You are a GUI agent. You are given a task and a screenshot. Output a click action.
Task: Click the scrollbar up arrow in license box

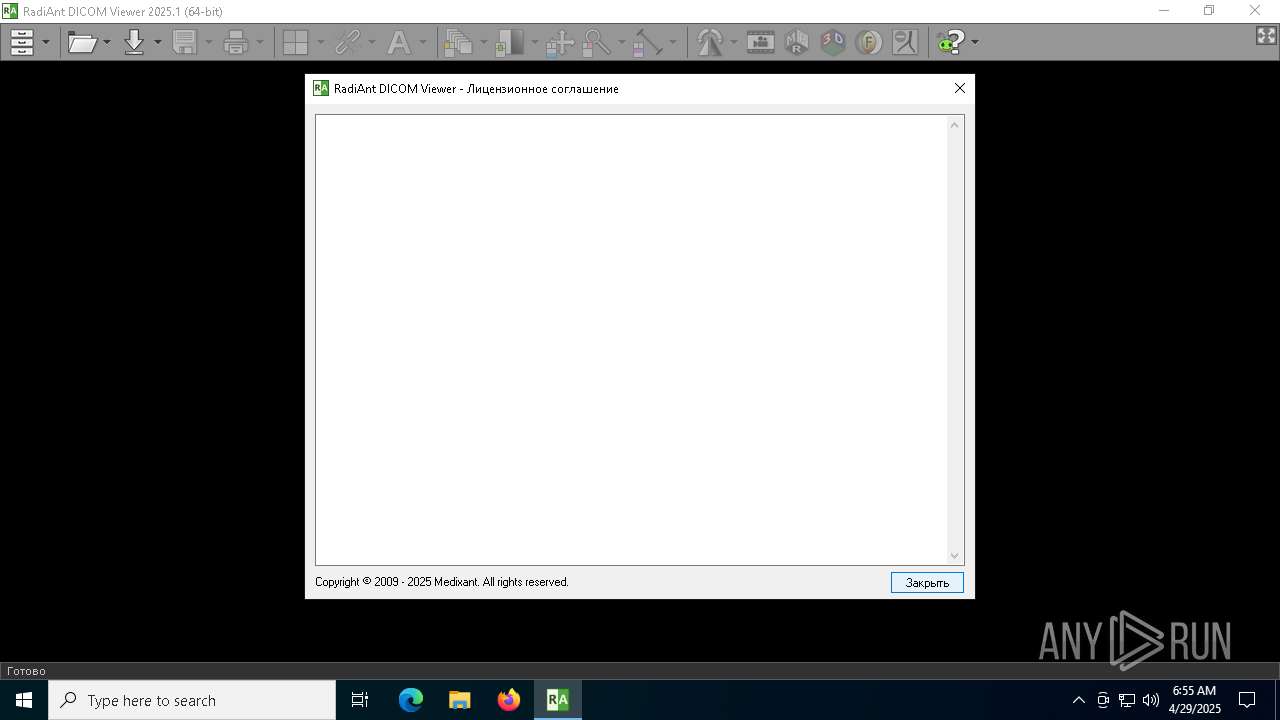(x=955, y=124)
